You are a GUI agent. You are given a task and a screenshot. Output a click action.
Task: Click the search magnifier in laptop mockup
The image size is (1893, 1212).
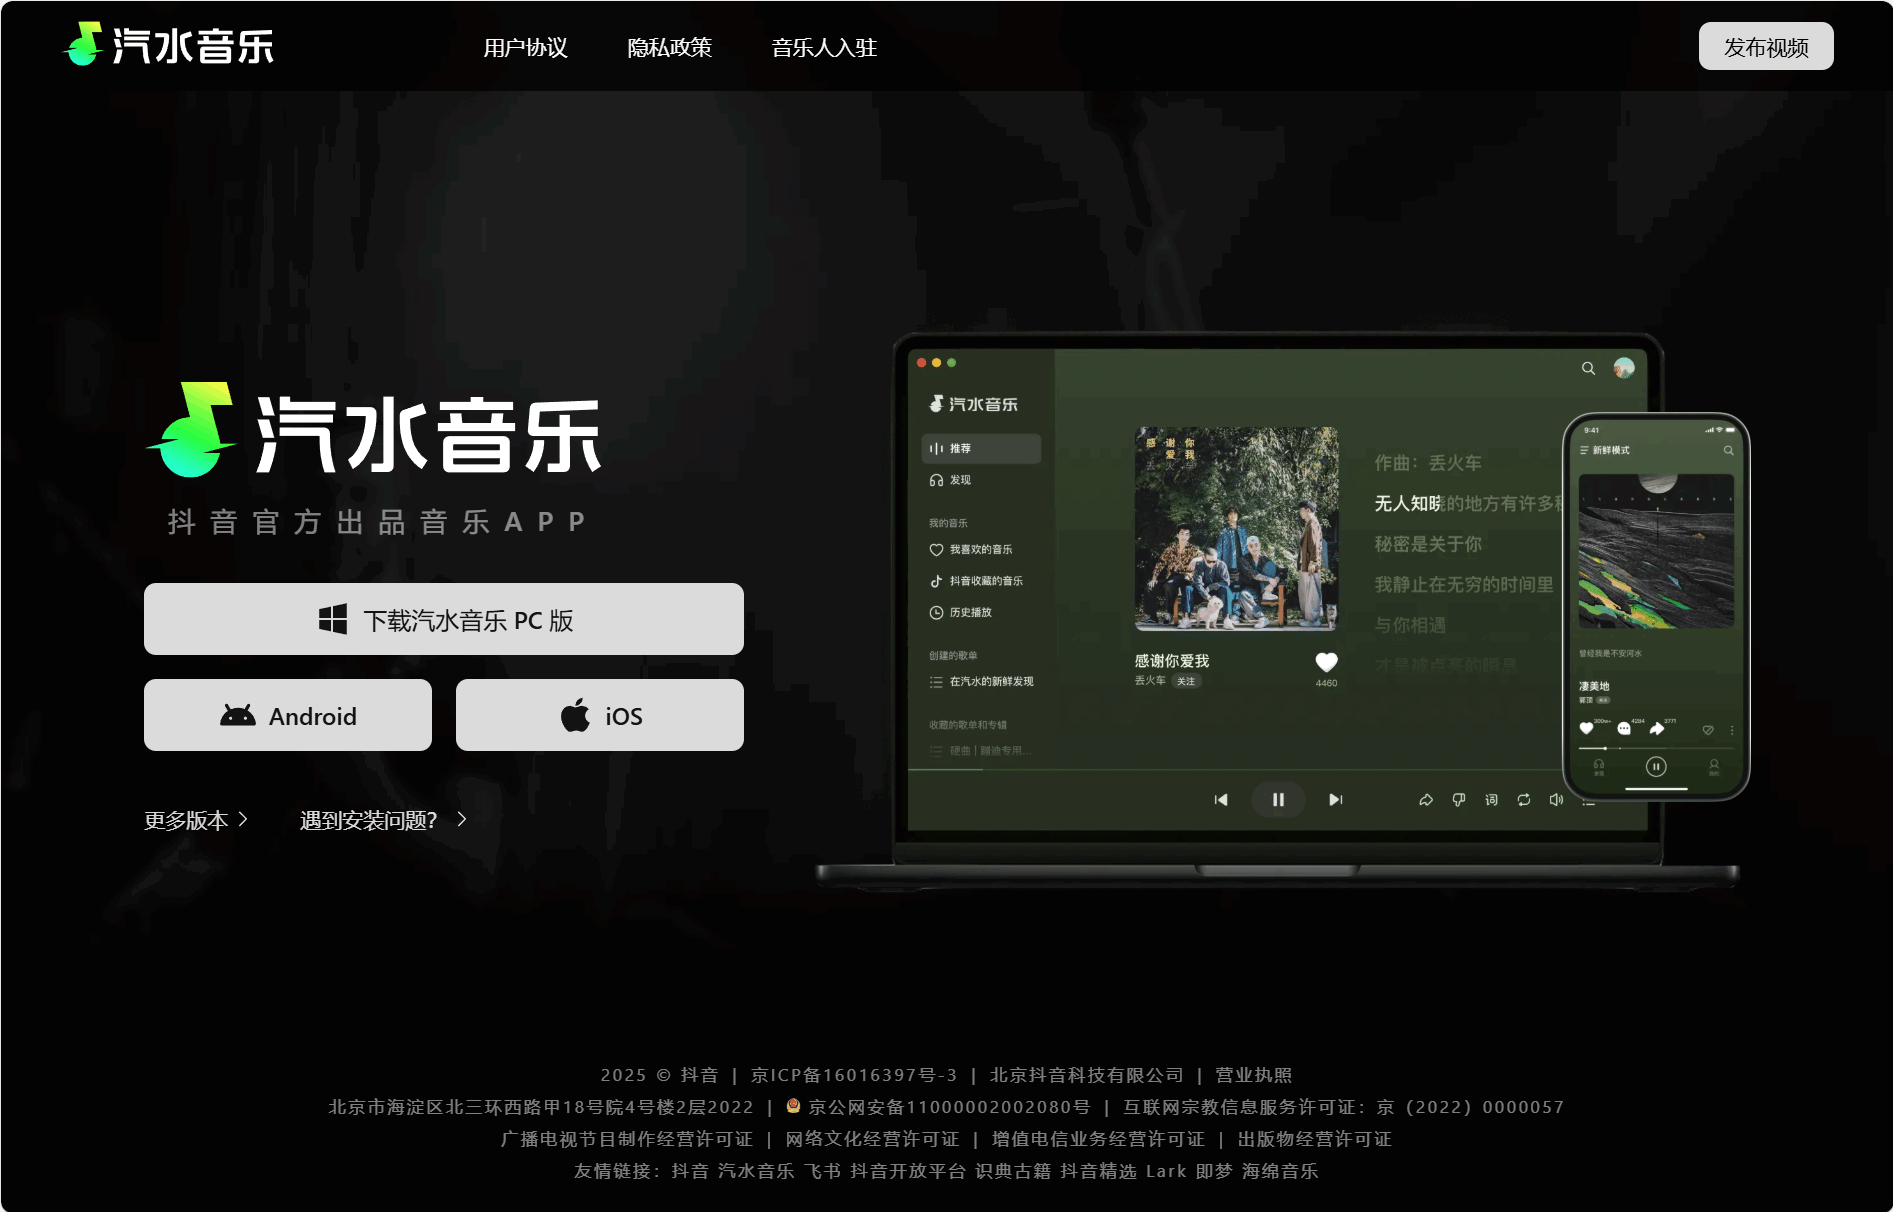pyautogui.click(x=1588, y=369)
